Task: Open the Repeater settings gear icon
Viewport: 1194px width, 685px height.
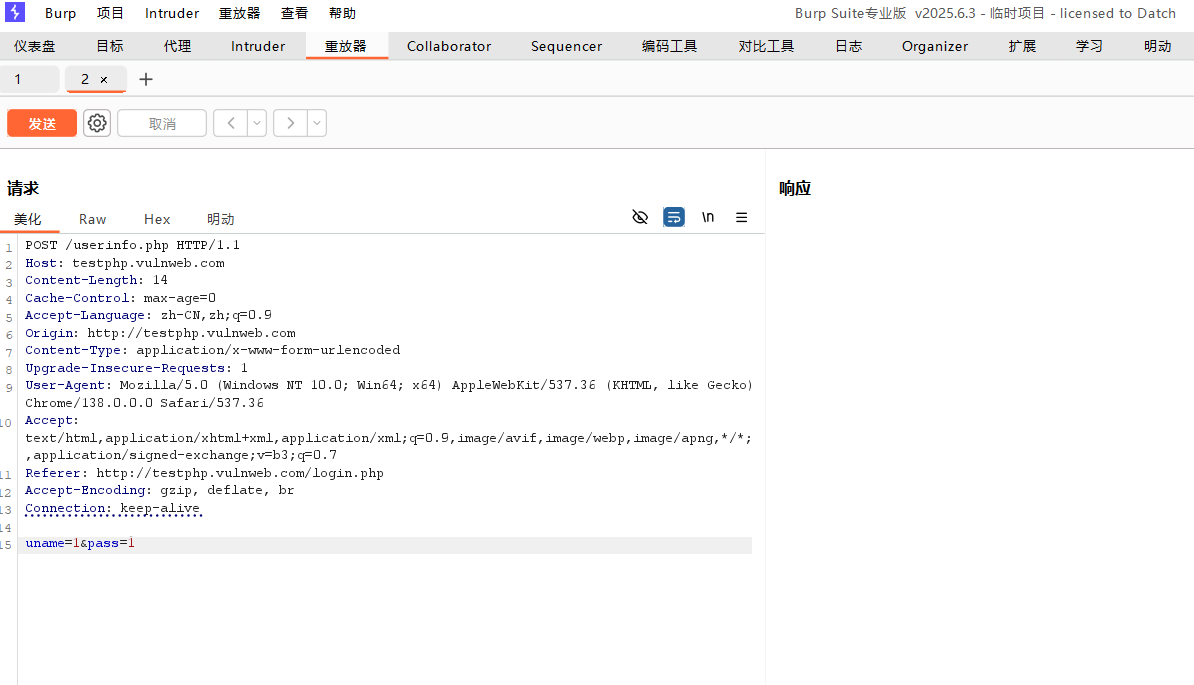Action: click(97, 123)
